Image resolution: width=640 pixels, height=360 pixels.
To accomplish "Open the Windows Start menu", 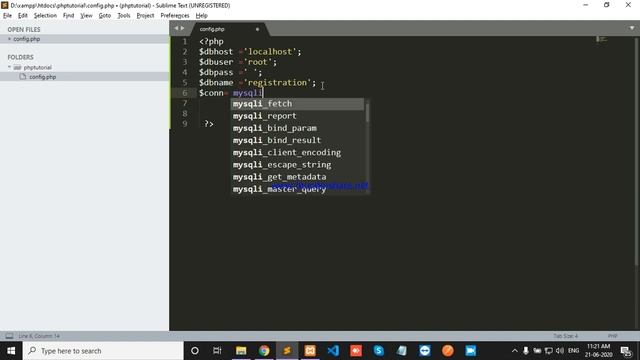I will (11, 351).
